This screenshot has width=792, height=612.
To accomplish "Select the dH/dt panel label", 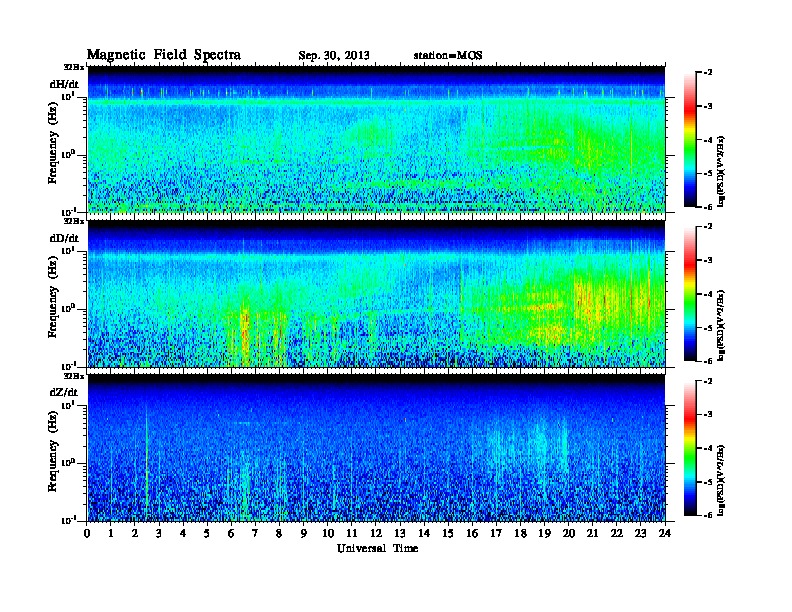I will pos(64,84).
